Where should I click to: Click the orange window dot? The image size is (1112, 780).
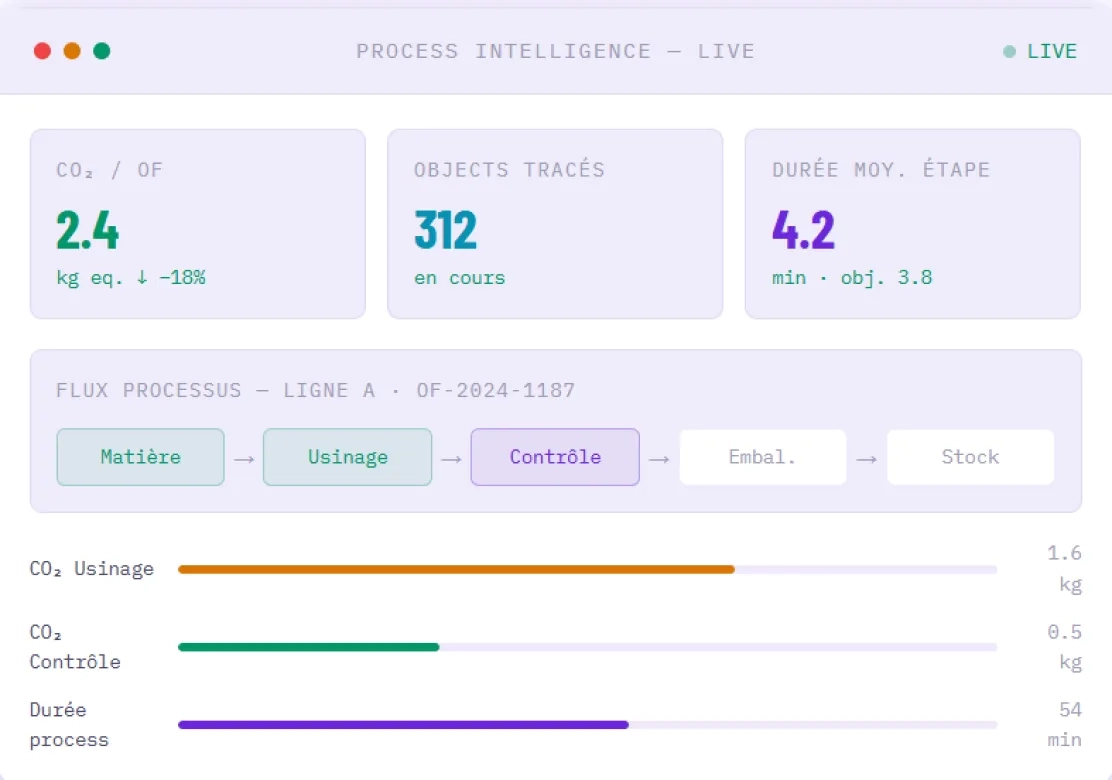(x=72, y=51)
